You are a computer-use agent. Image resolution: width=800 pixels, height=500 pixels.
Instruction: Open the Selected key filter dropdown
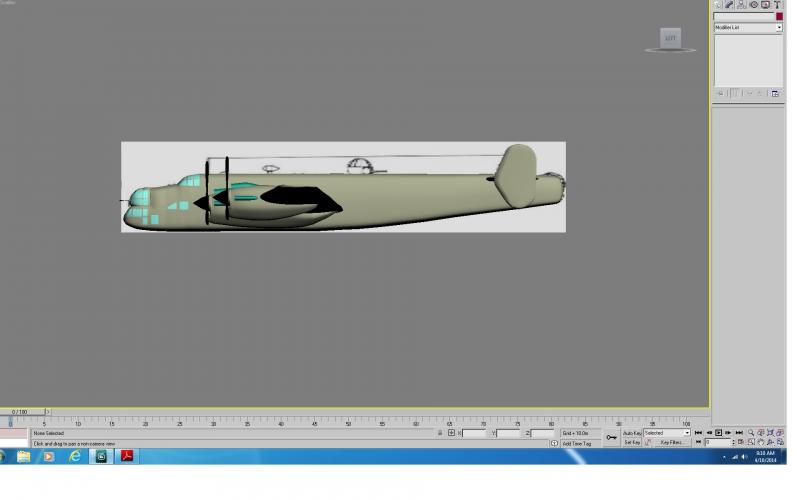[667, 433]
